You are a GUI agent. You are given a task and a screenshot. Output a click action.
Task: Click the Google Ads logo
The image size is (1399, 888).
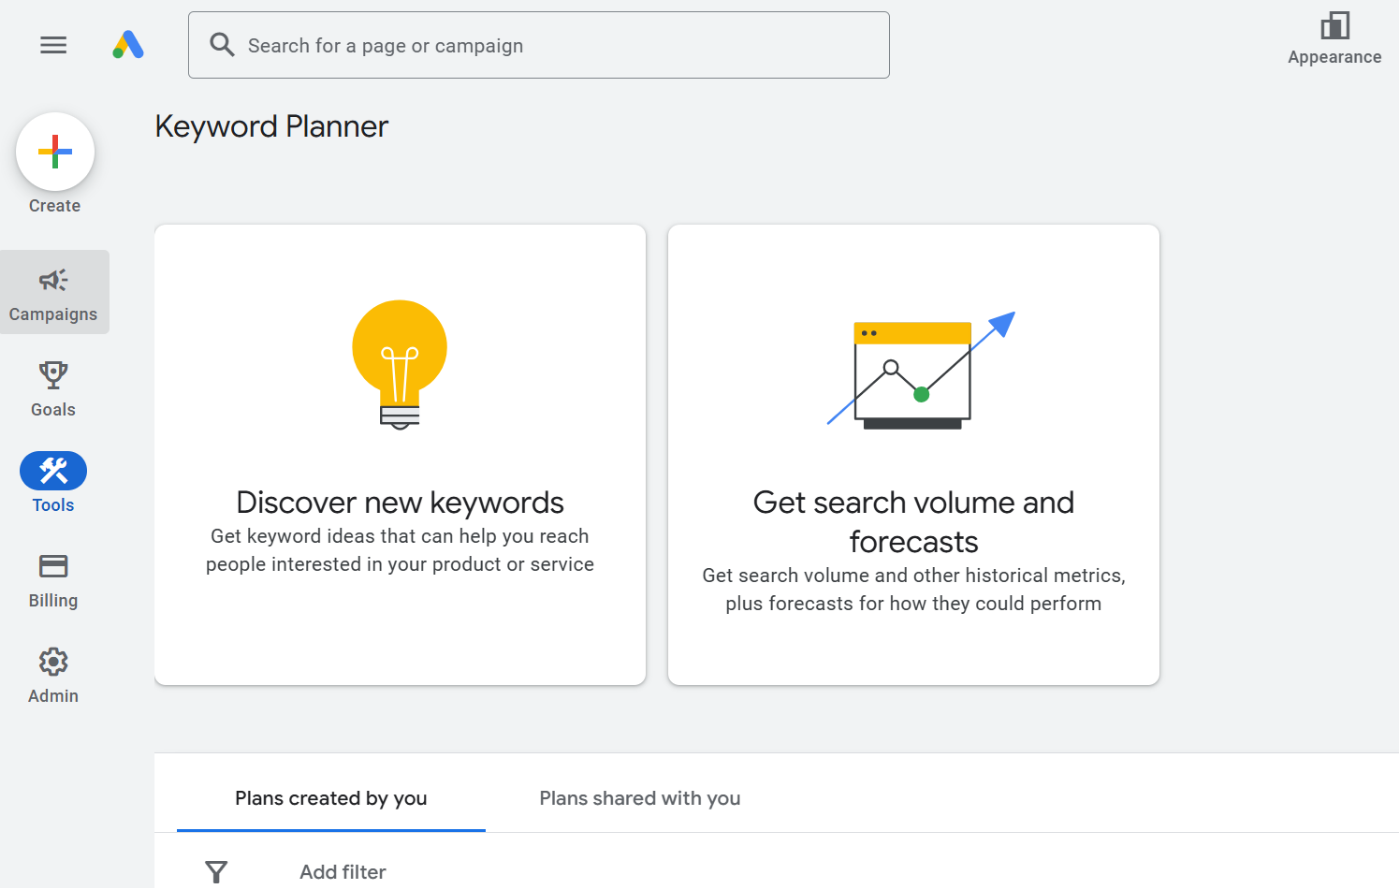point(128,45)
